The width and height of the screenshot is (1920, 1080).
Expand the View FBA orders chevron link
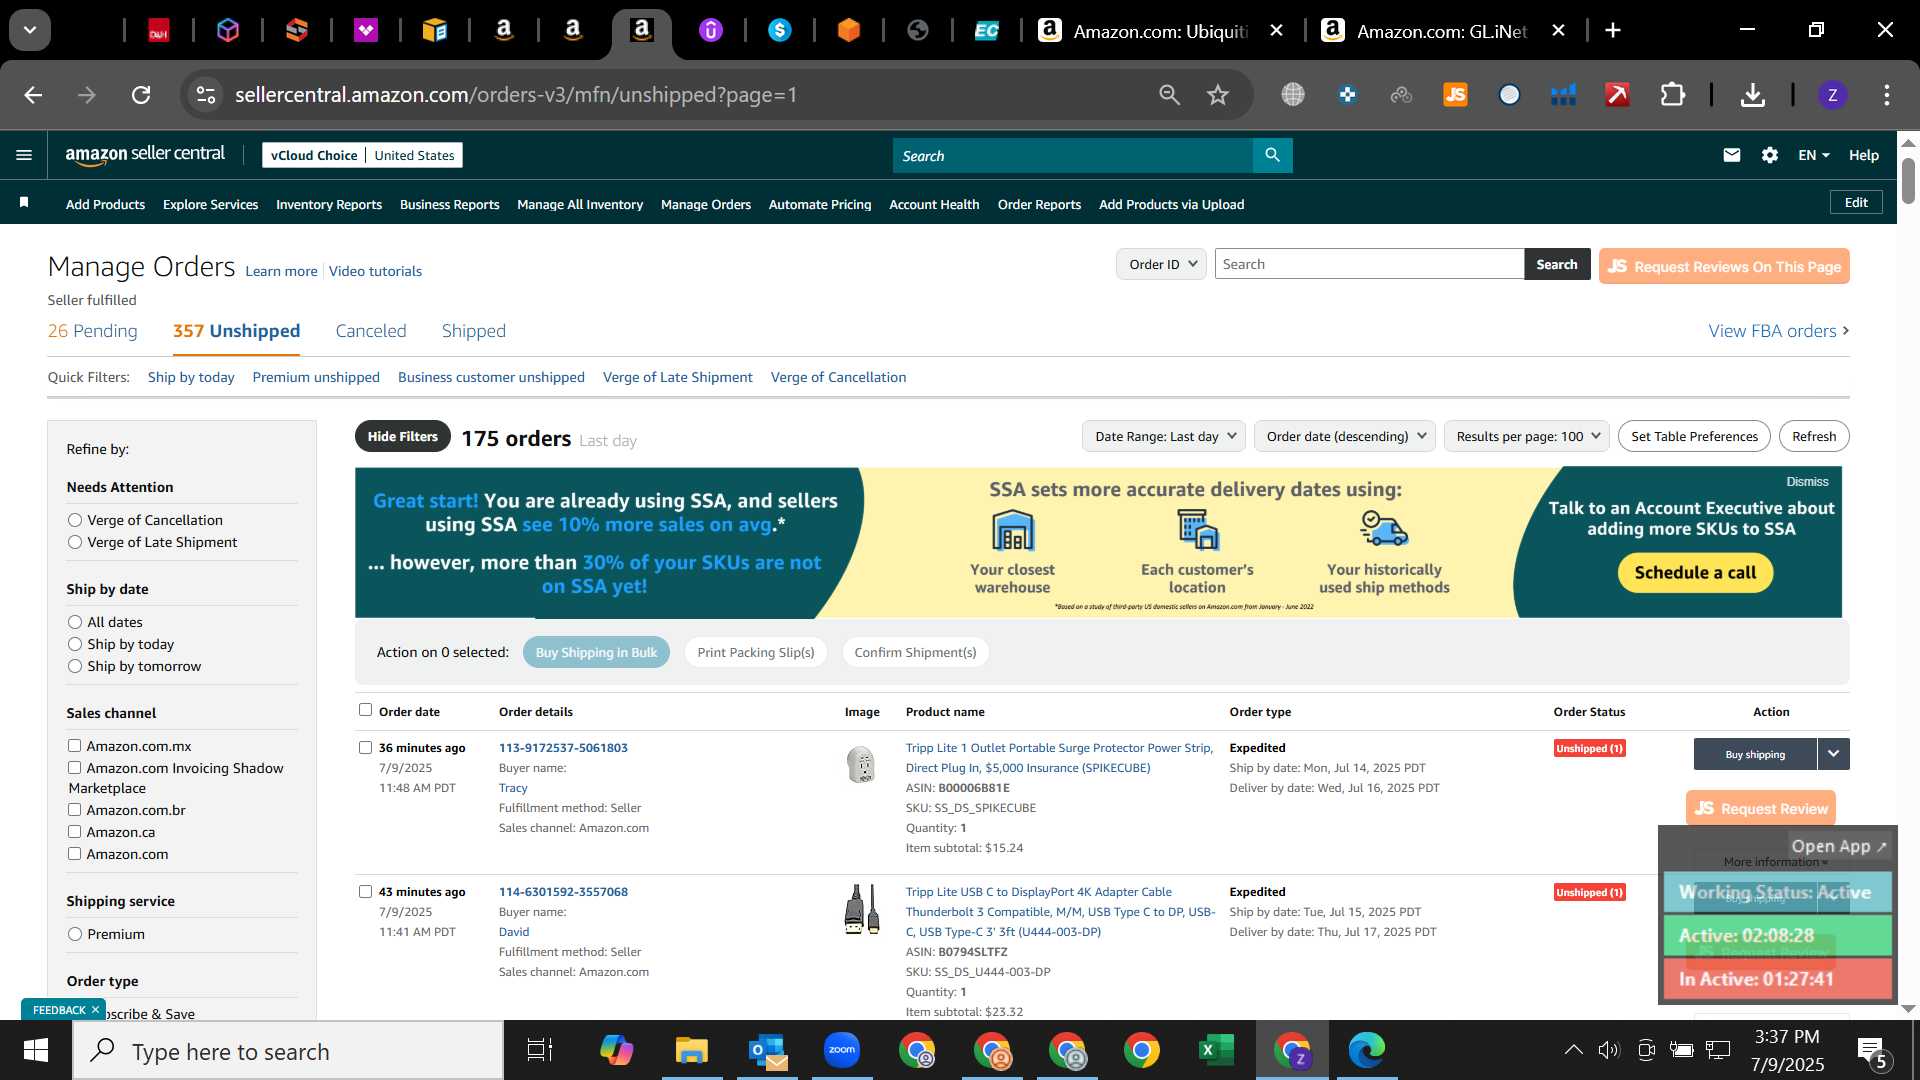[x=1779, y=331]
